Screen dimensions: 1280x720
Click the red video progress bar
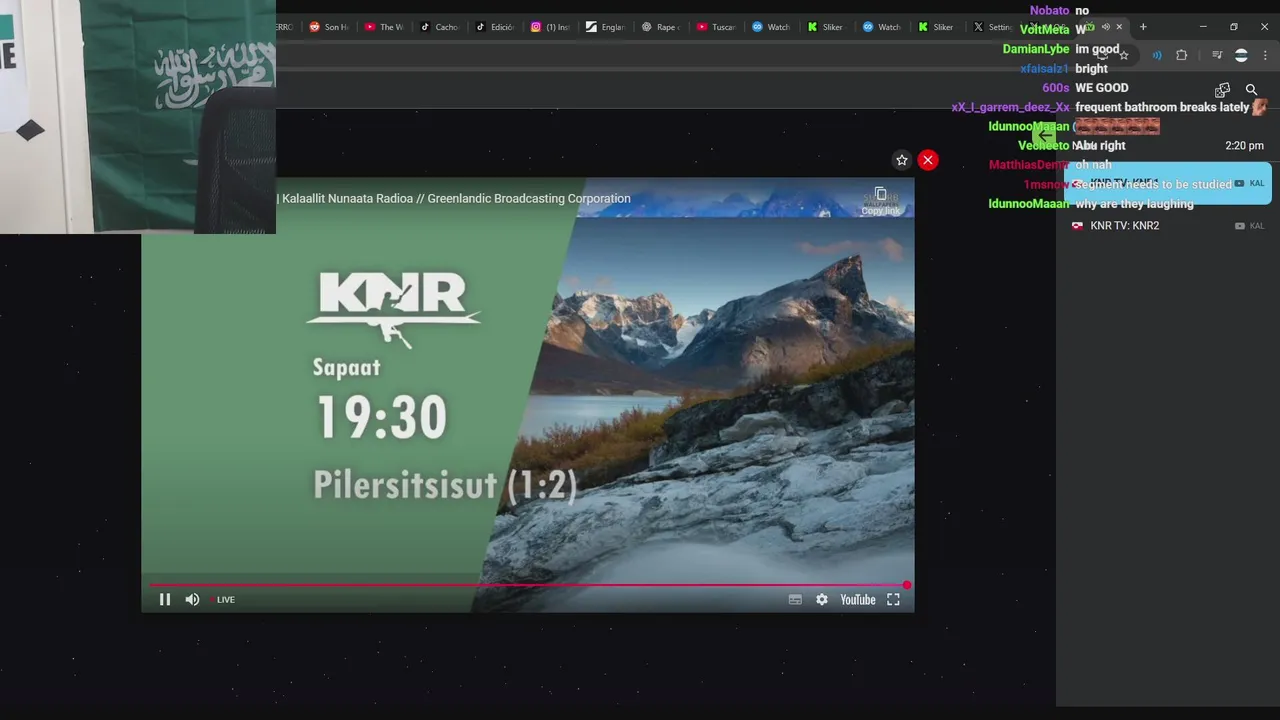tap(528, 585)
